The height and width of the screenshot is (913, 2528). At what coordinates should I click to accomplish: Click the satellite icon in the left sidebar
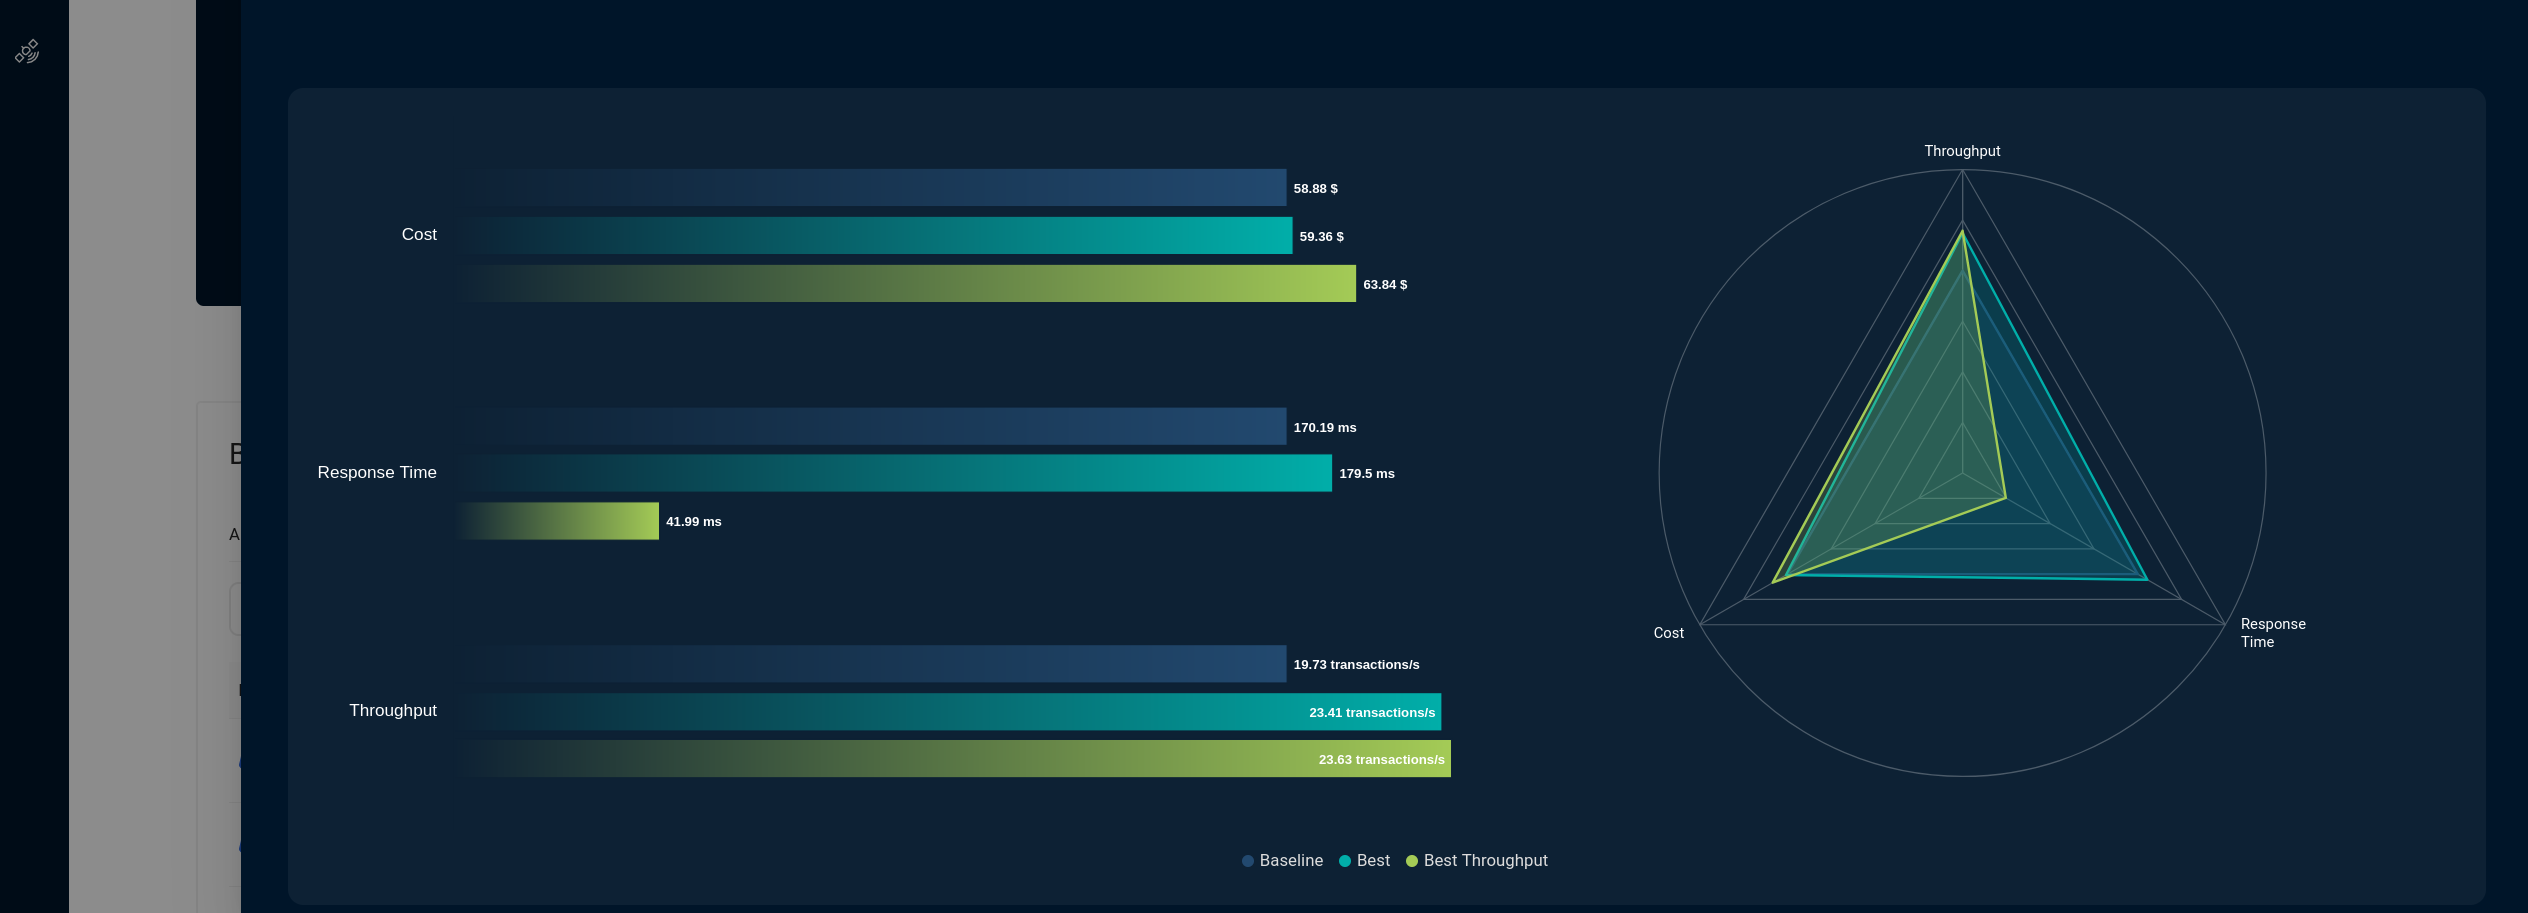(27, 51)
